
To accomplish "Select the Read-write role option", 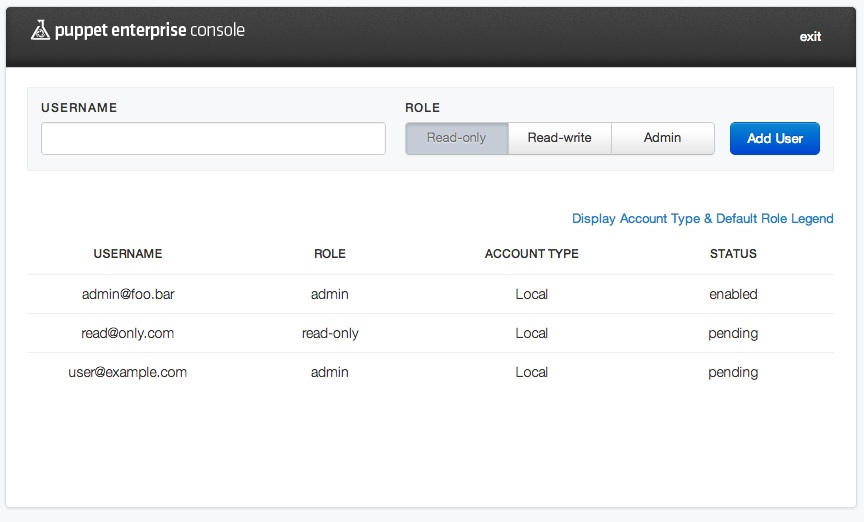I will tap(559, 138).
